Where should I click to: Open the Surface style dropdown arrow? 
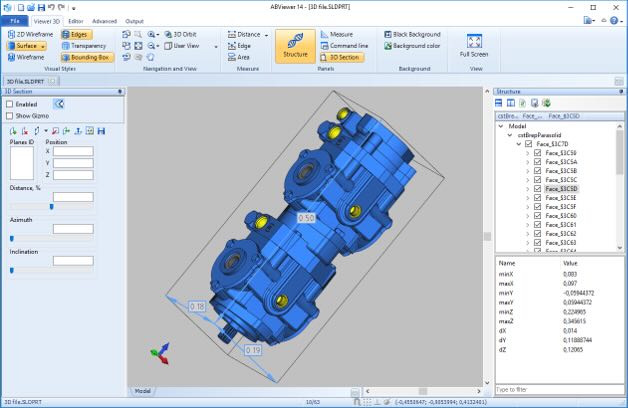(44, 46)
